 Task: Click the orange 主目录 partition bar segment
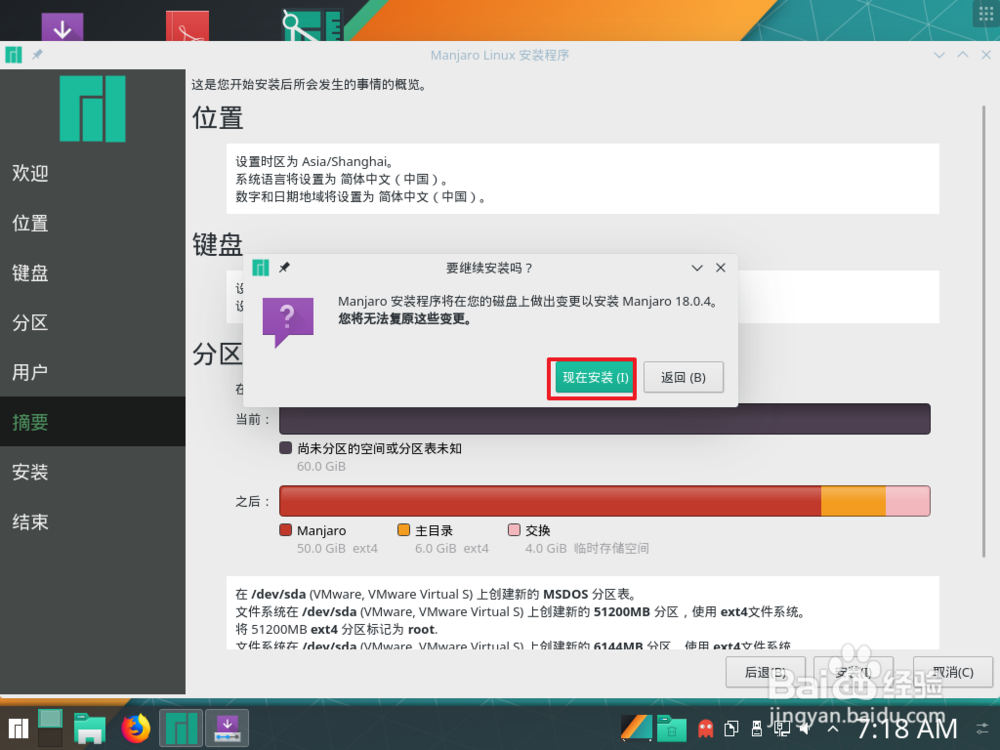(x=853, y=501)
